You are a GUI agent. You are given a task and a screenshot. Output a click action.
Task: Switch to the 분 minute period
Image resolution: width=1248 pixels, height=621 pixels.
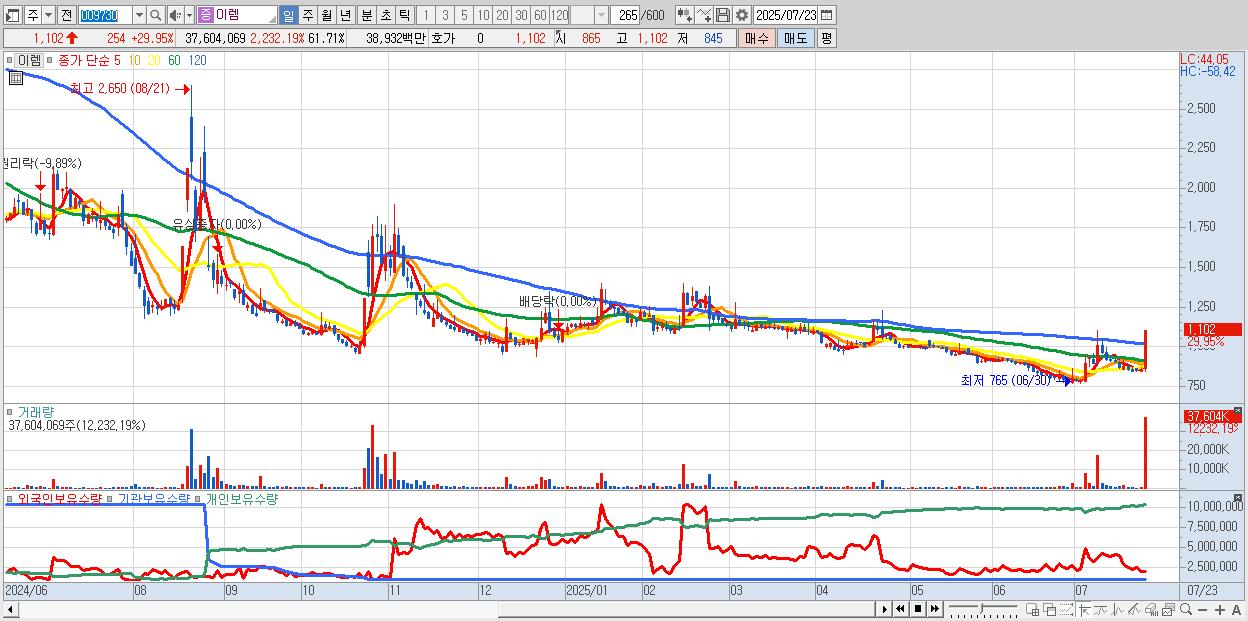366,15
